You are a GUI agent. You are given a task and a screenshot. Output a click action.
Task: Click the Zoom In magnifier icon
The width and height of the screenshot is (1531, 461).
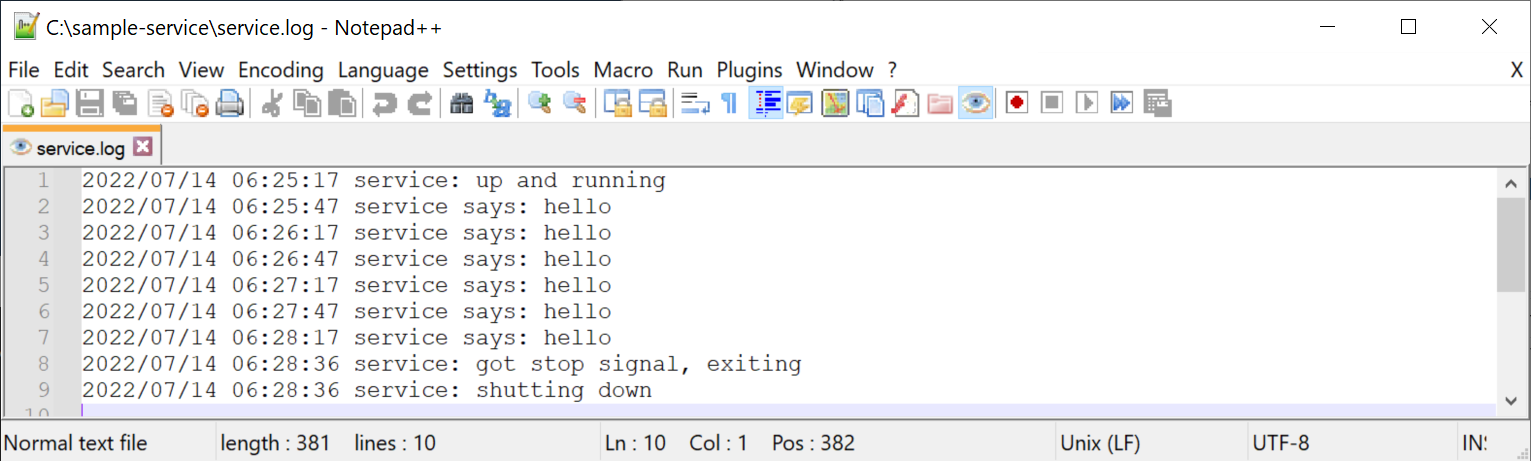click(x=540, y=103)
